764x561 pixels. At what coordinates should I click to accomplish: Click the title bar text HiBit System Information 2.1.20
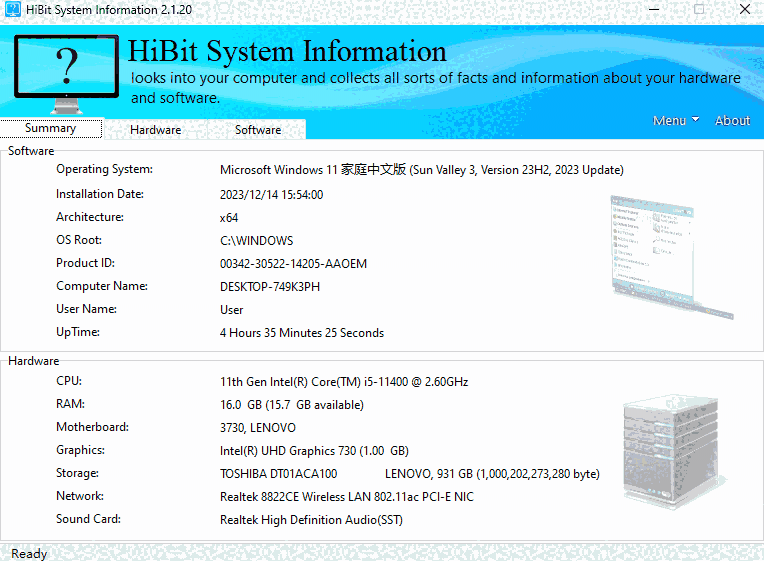click(x=109, y=10)
